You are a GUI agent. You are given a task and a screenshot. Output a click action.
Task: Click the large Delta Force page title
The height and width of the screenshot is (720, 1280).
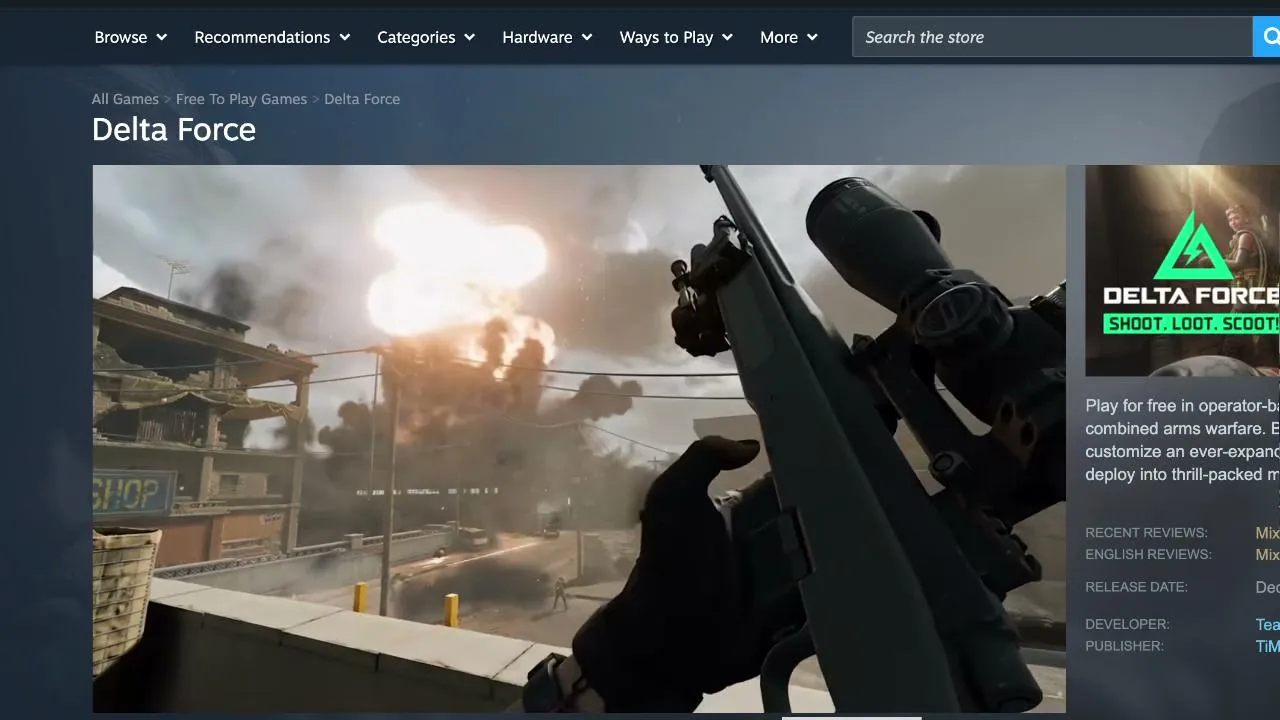[174, 129]
